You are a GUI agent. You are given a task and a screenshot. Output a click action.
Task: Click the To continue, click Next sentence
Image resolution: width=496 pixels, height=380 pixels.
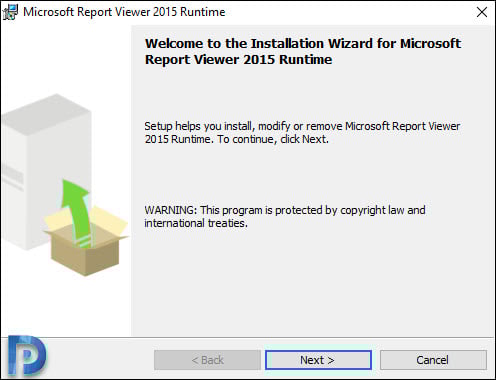[273, 139]
